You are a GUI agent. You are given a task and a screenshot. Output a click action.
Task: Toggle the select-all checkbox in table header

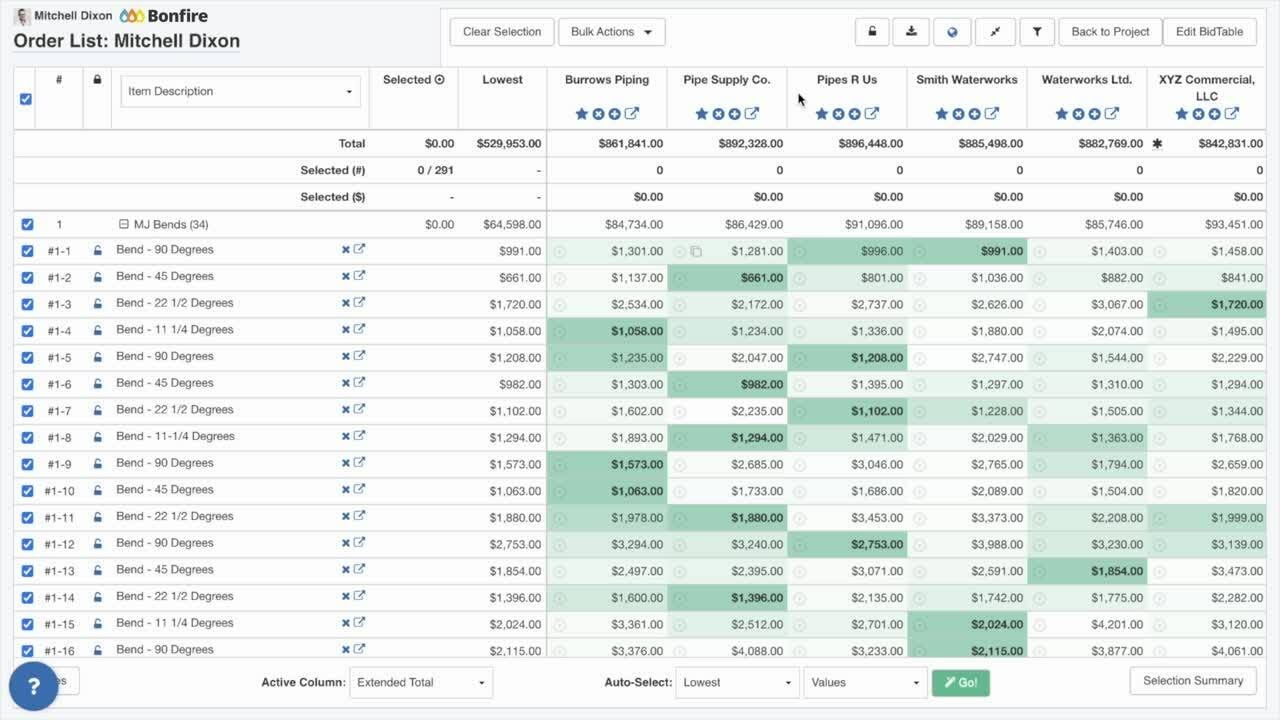pyautogui.click(x=26, y=99)
